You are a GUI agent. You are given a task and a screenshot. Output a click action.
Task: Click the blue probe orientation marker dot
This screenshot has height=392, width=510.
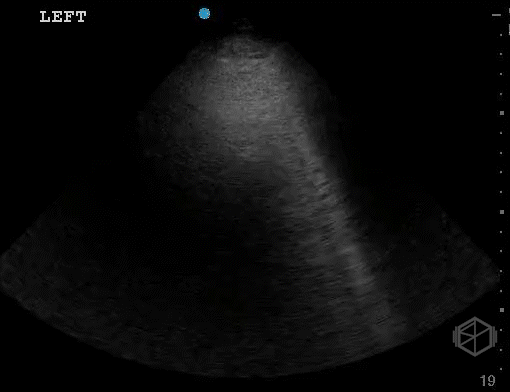tap(204, 14)
